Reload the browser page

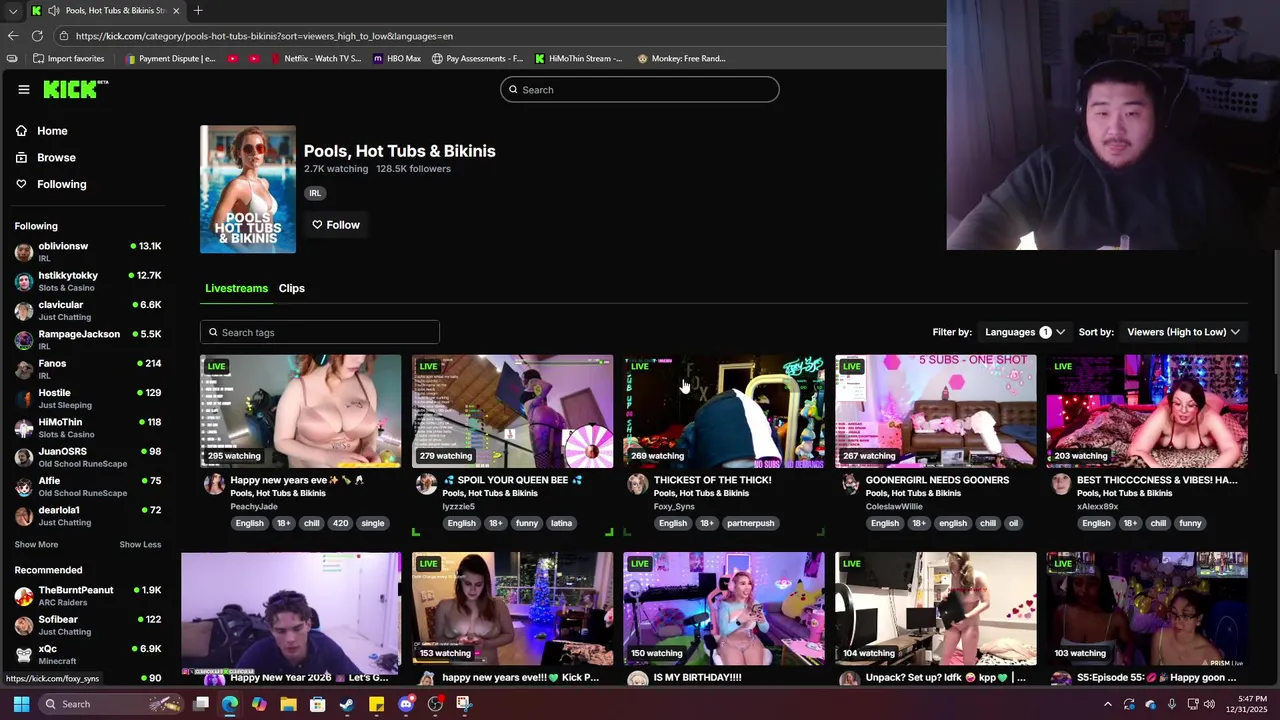tap(37, 36)
